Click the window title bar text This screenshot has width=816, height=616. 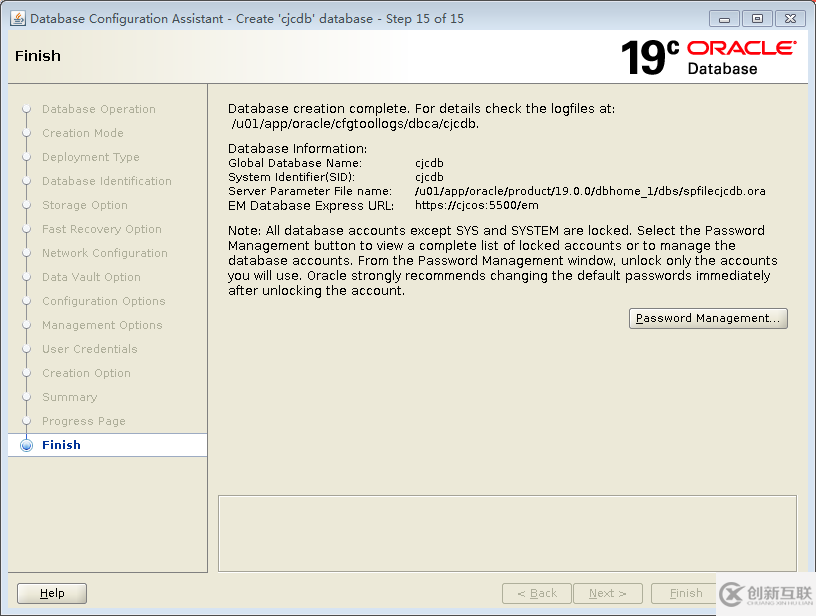click(x=247, y=19)
